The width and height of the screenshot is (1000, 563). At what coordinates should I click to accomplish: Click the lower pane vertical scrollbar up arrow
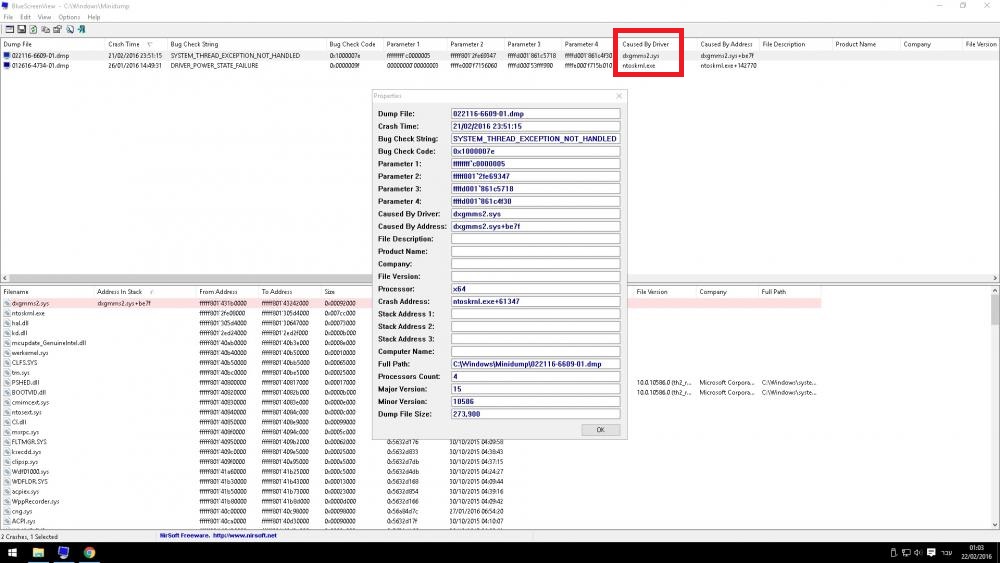[x=995, y=291]
